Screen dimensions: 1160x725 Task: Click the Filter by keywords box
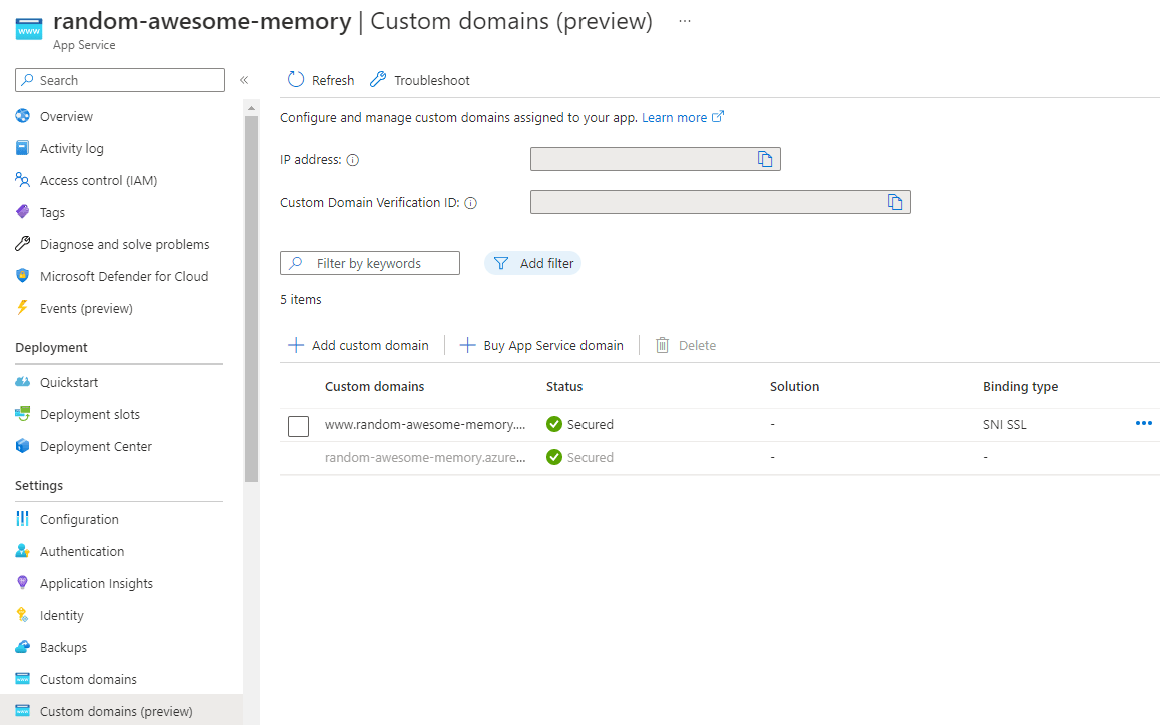[370, 263]
